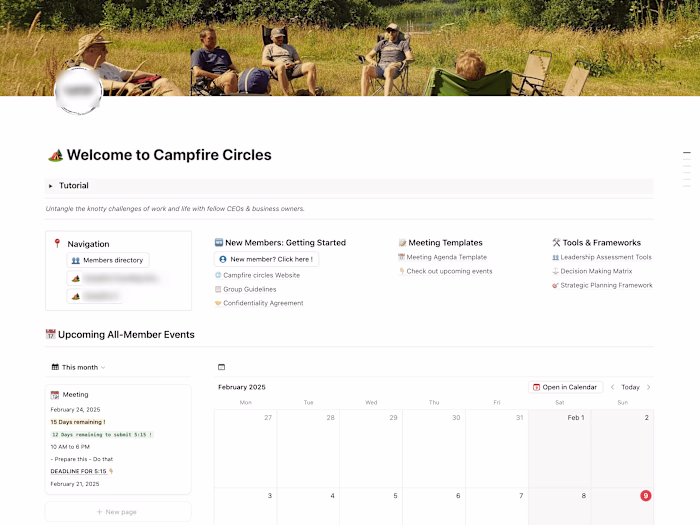Click the icon beside Leadership Assessment Tools
Viewport: 700px width, 525px height.
coord(555,257)
